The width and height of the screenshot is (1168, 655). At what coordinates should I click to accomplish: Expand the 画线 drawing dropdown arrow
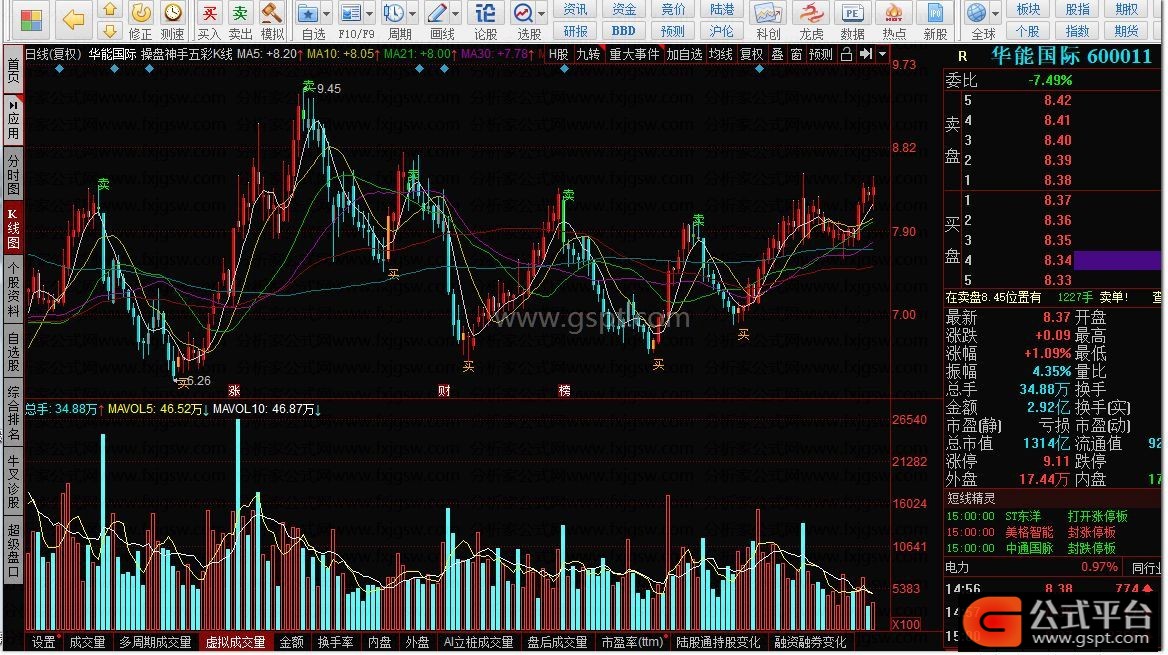pos(455,13)
